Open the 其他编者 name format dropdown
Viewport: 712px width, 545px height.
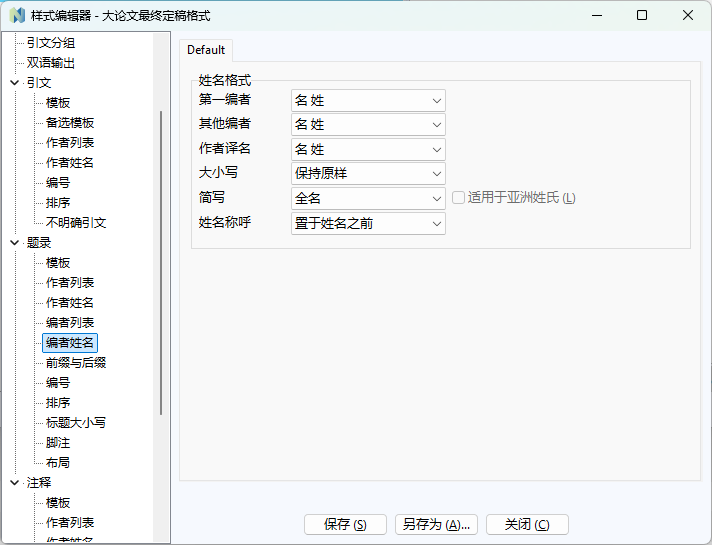(368, 124)
